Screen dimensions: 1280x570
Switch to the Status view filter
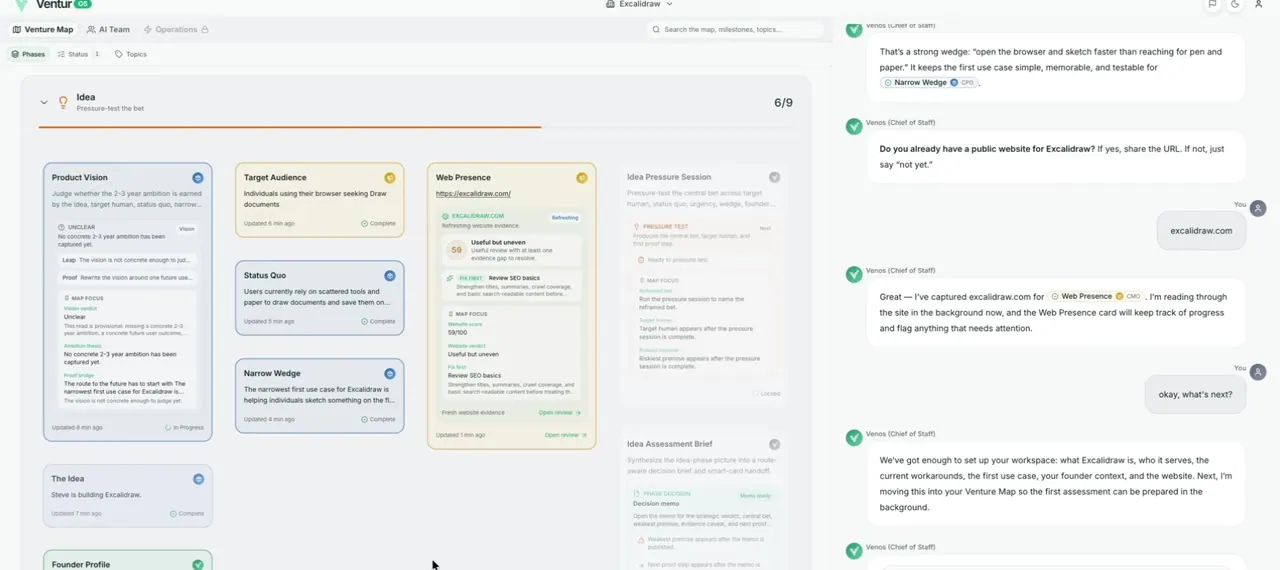pyautogui.click(x=78, y=54)
